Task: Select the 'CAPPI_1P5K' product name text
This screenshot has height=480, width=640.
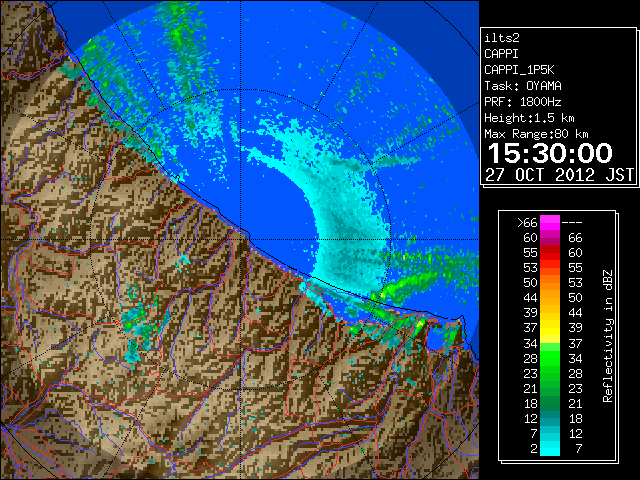Action: coord(519,70)
